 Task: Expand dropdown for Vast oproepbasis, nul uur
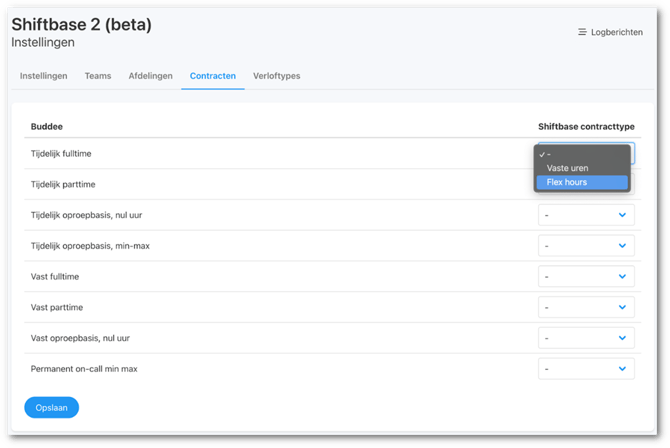(586, 339)
